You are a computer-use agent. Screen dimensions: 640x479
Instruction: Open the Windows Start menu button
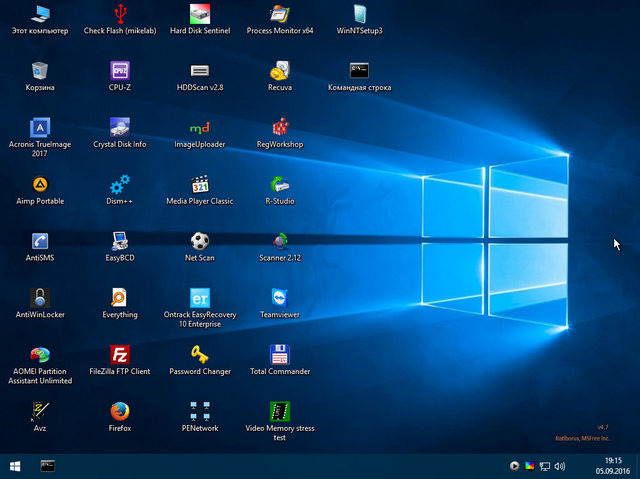coord(16,466)
